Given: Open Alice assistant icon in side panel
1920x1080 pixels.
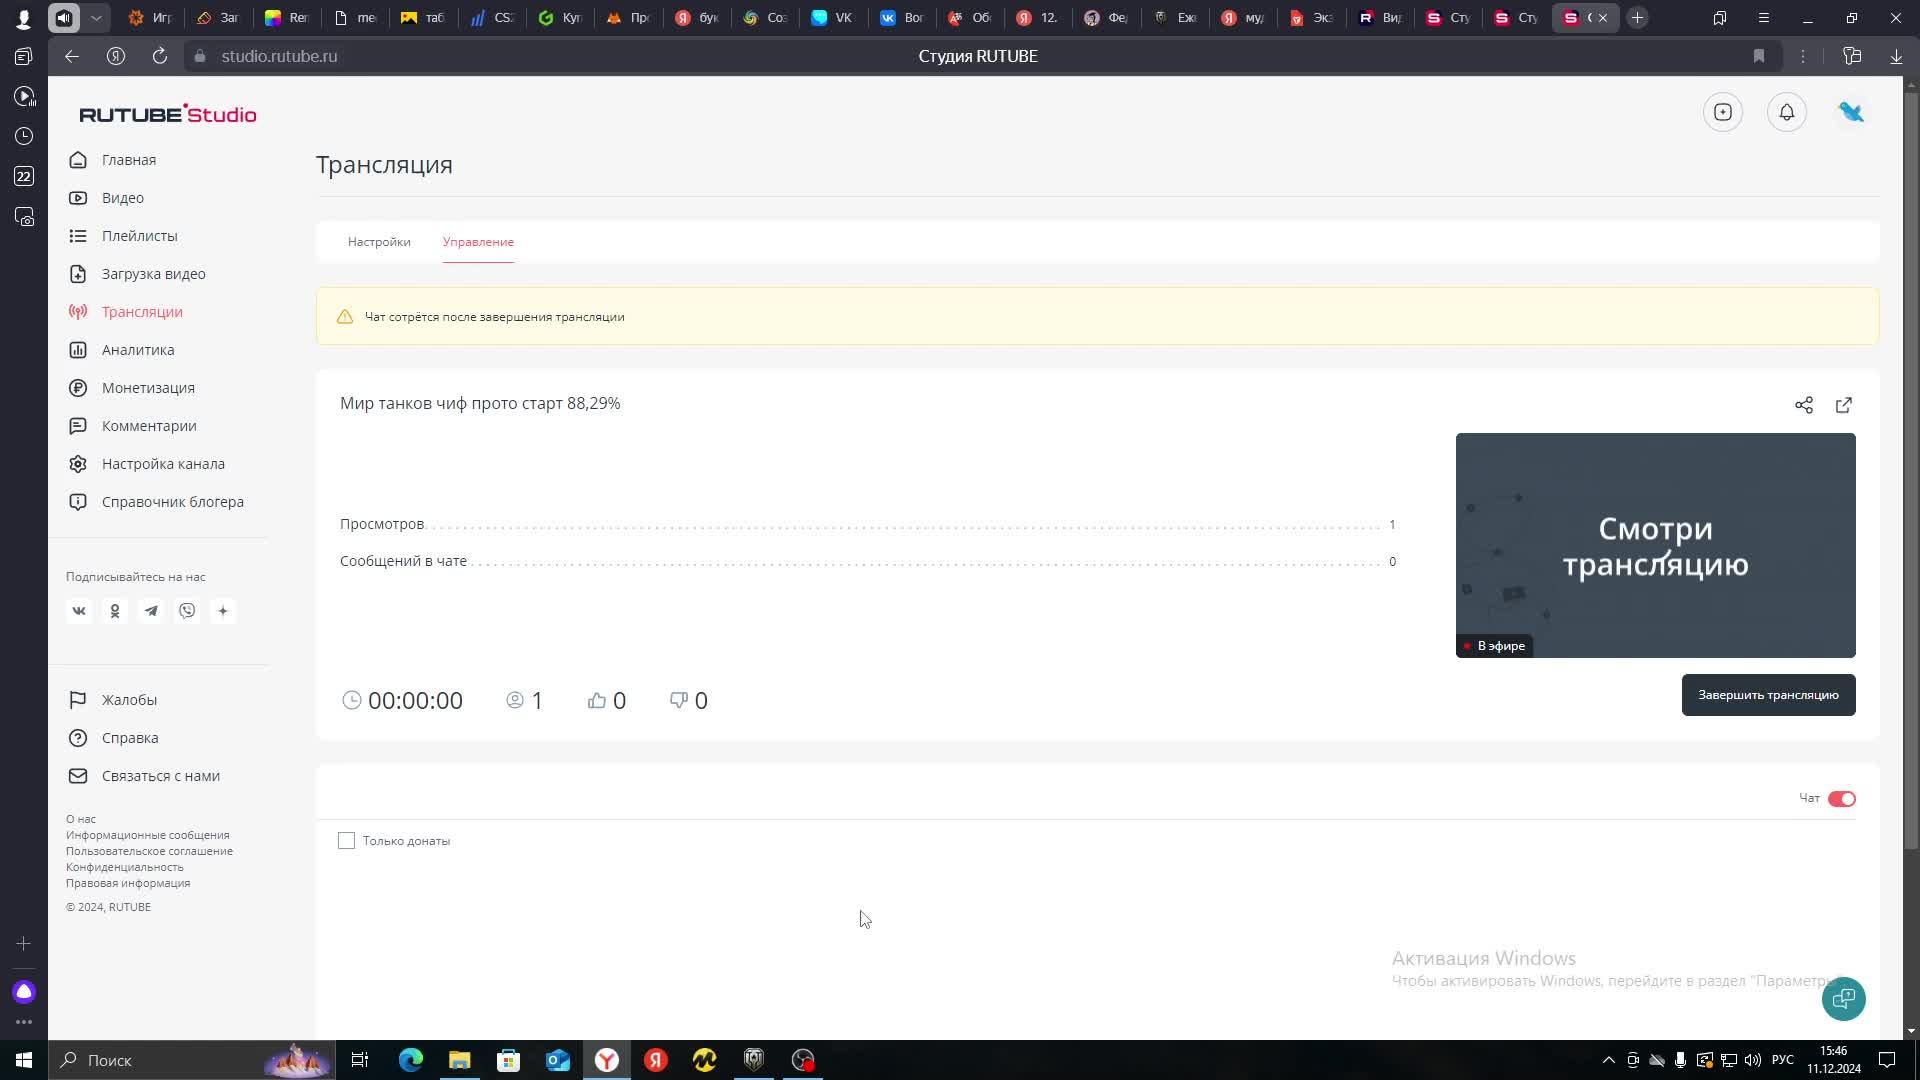Looking at the screenshot, I should 24,991.
